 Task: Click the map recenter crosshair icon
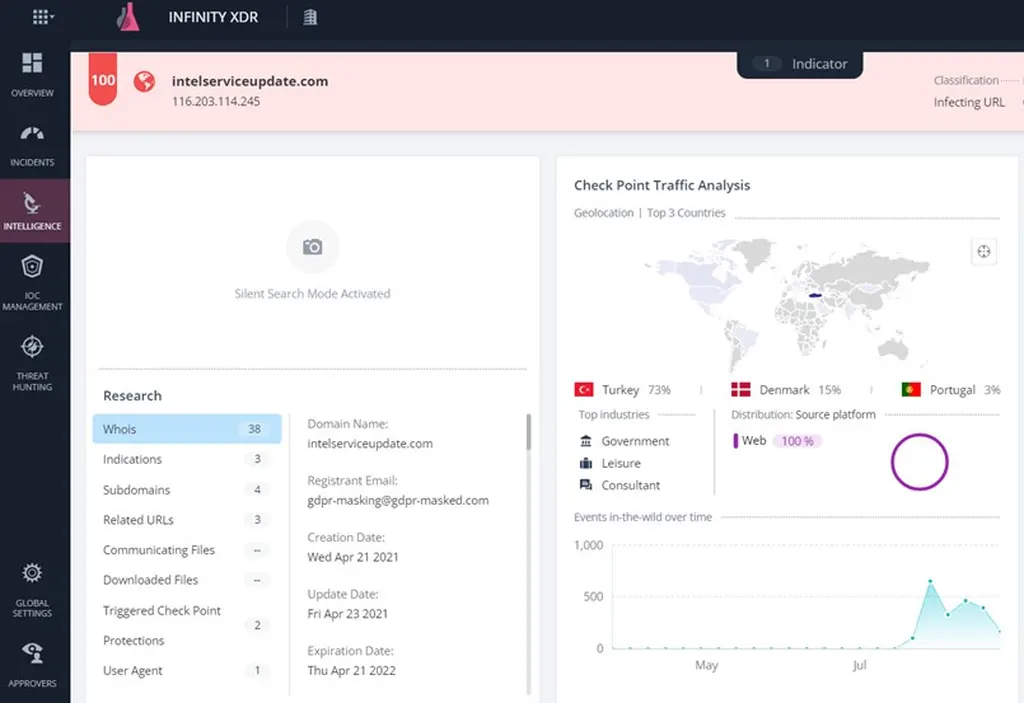[984, 252]
